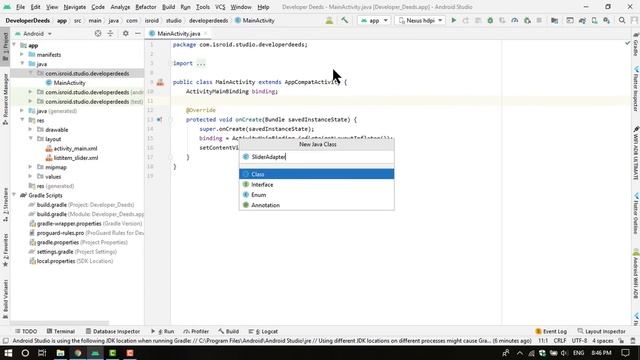
Task: Expand the values folder
Action: pos(30,177)
